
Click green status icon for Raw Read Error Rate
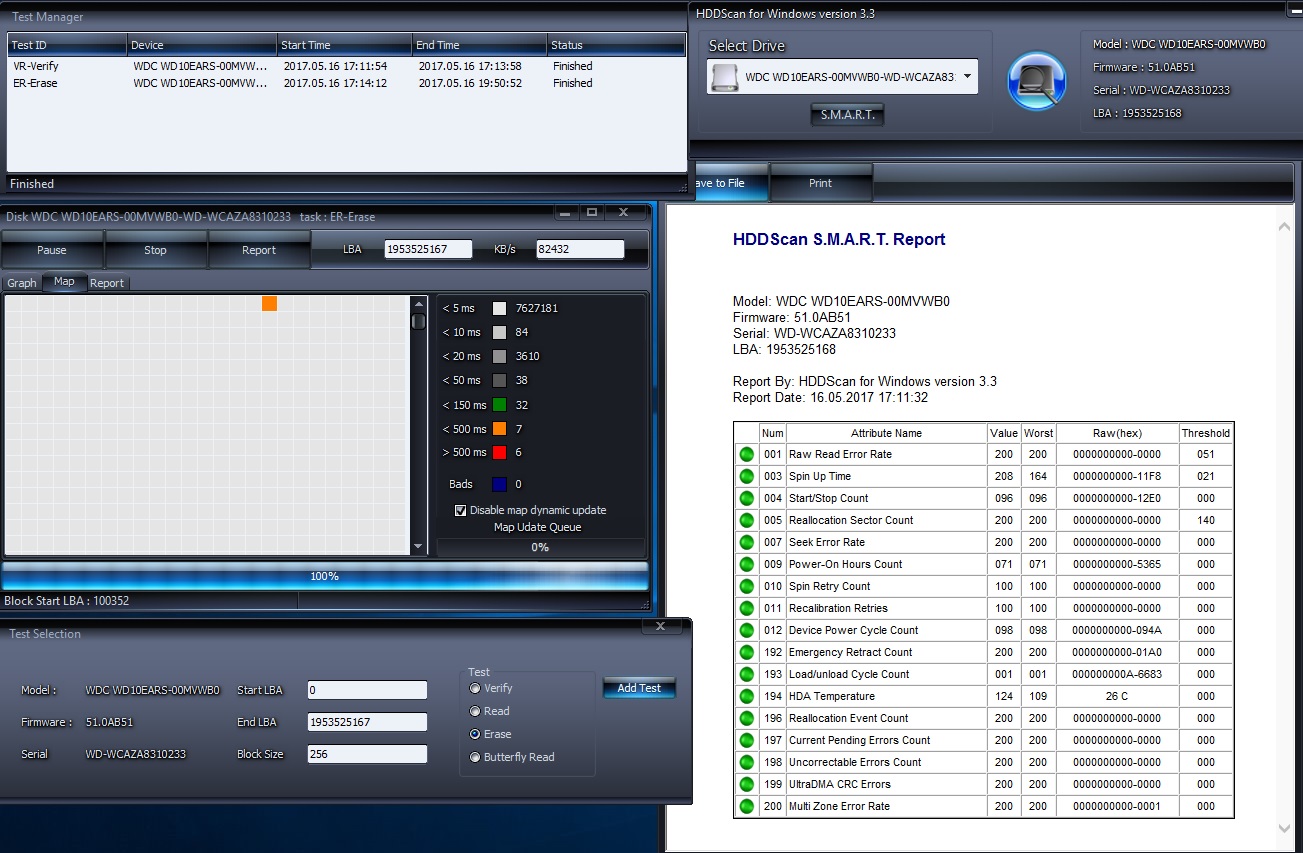[746, 454]
